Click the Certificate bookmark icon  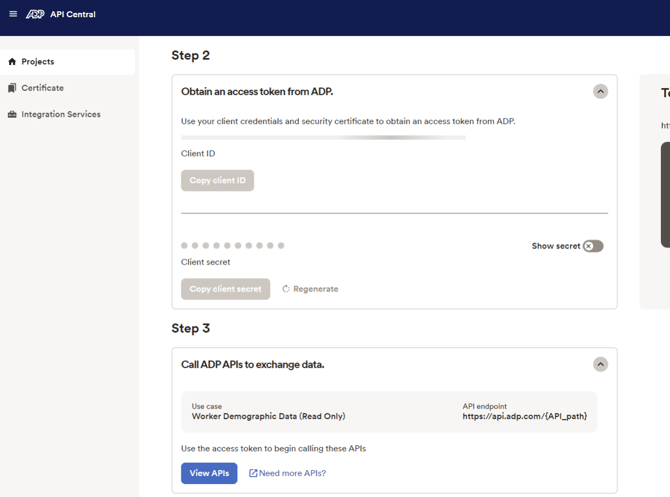12,88
